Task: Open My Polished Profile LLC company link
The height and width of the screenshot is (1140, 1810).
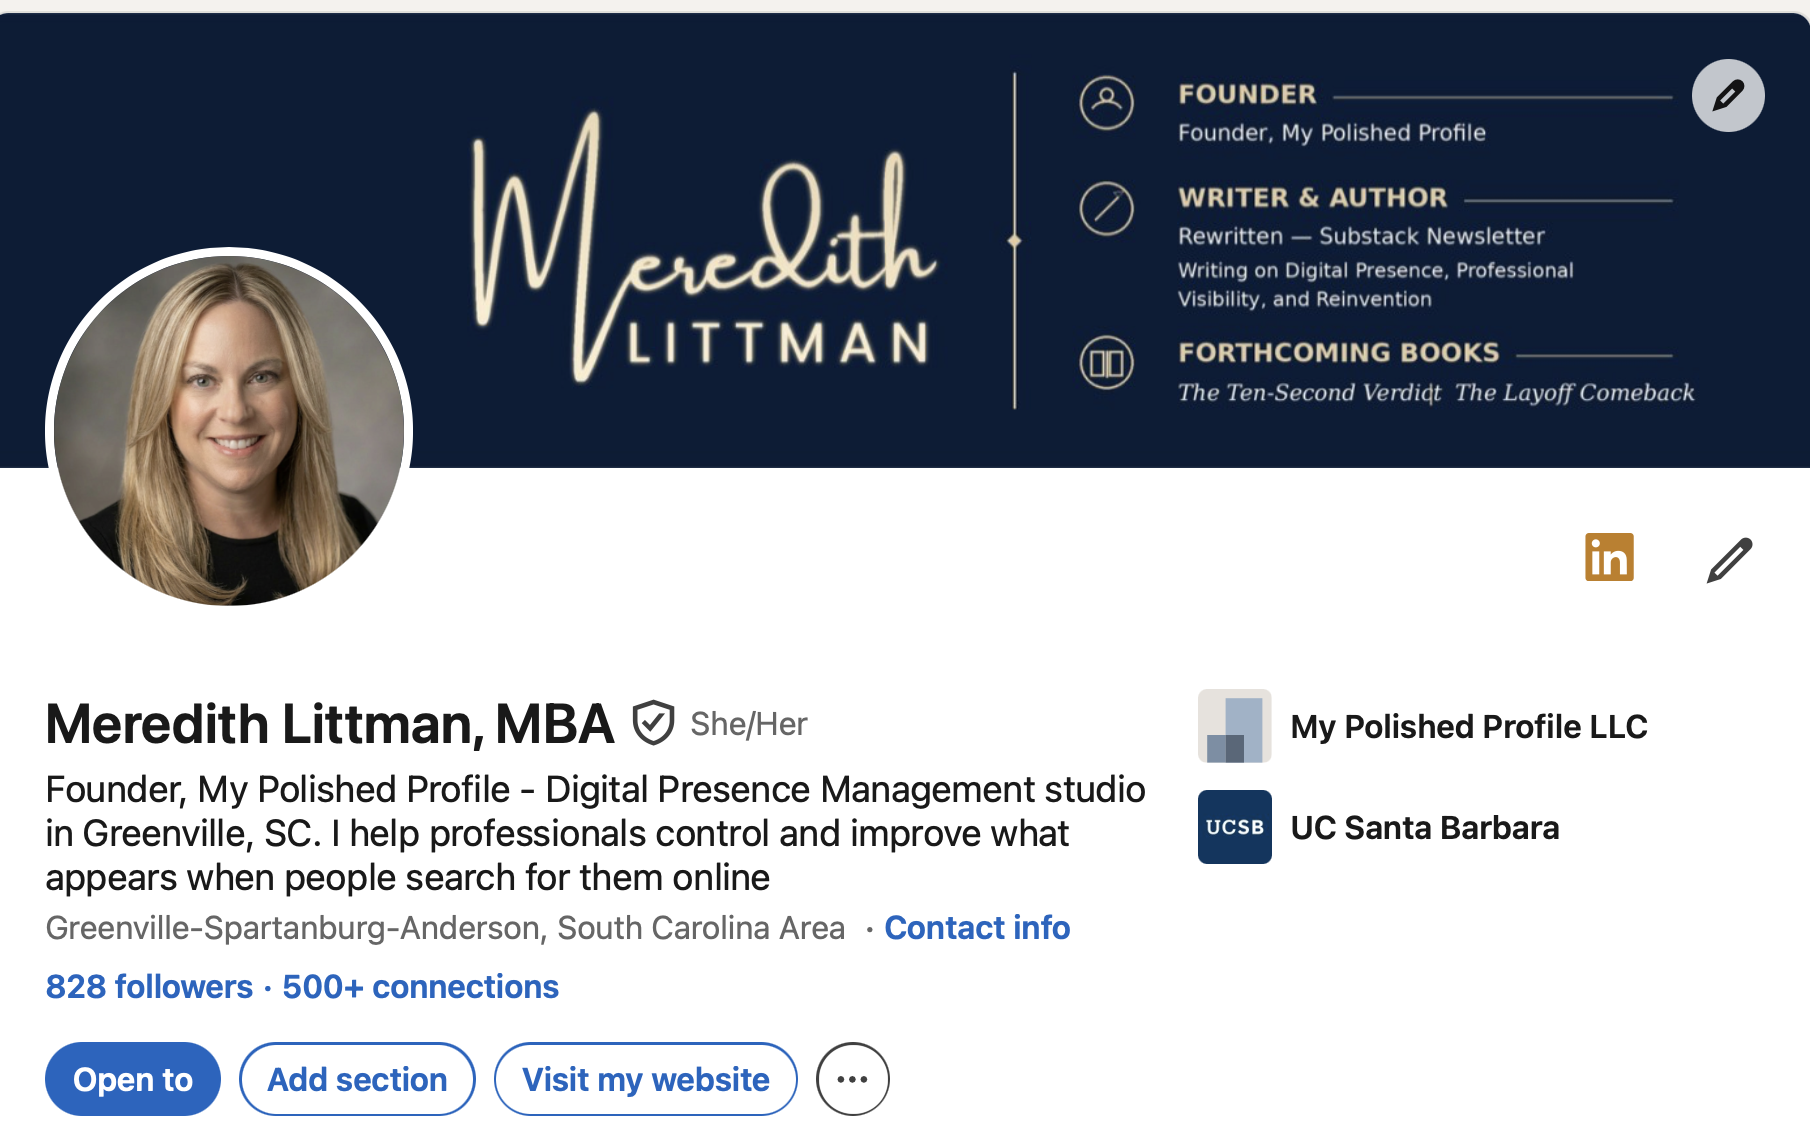Action: [x=1469, y=726]
